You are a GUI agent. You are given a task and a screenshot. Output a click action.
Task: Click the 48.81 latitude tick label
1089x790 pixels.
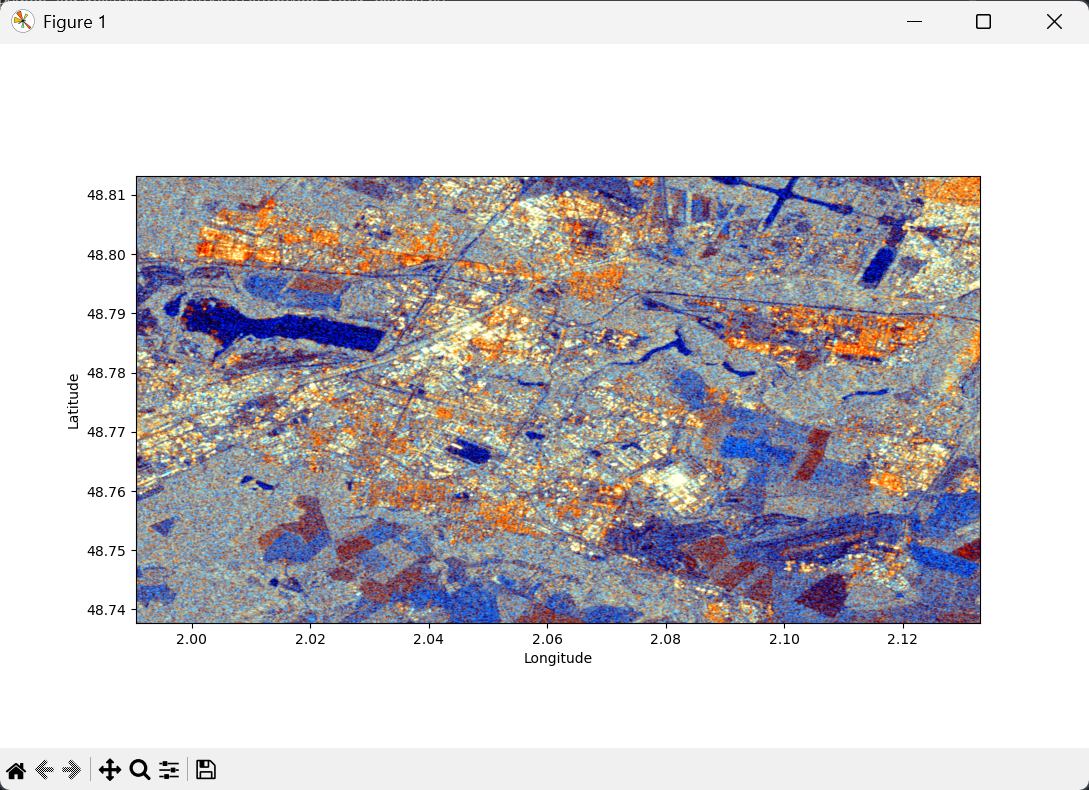pos(108,195)
